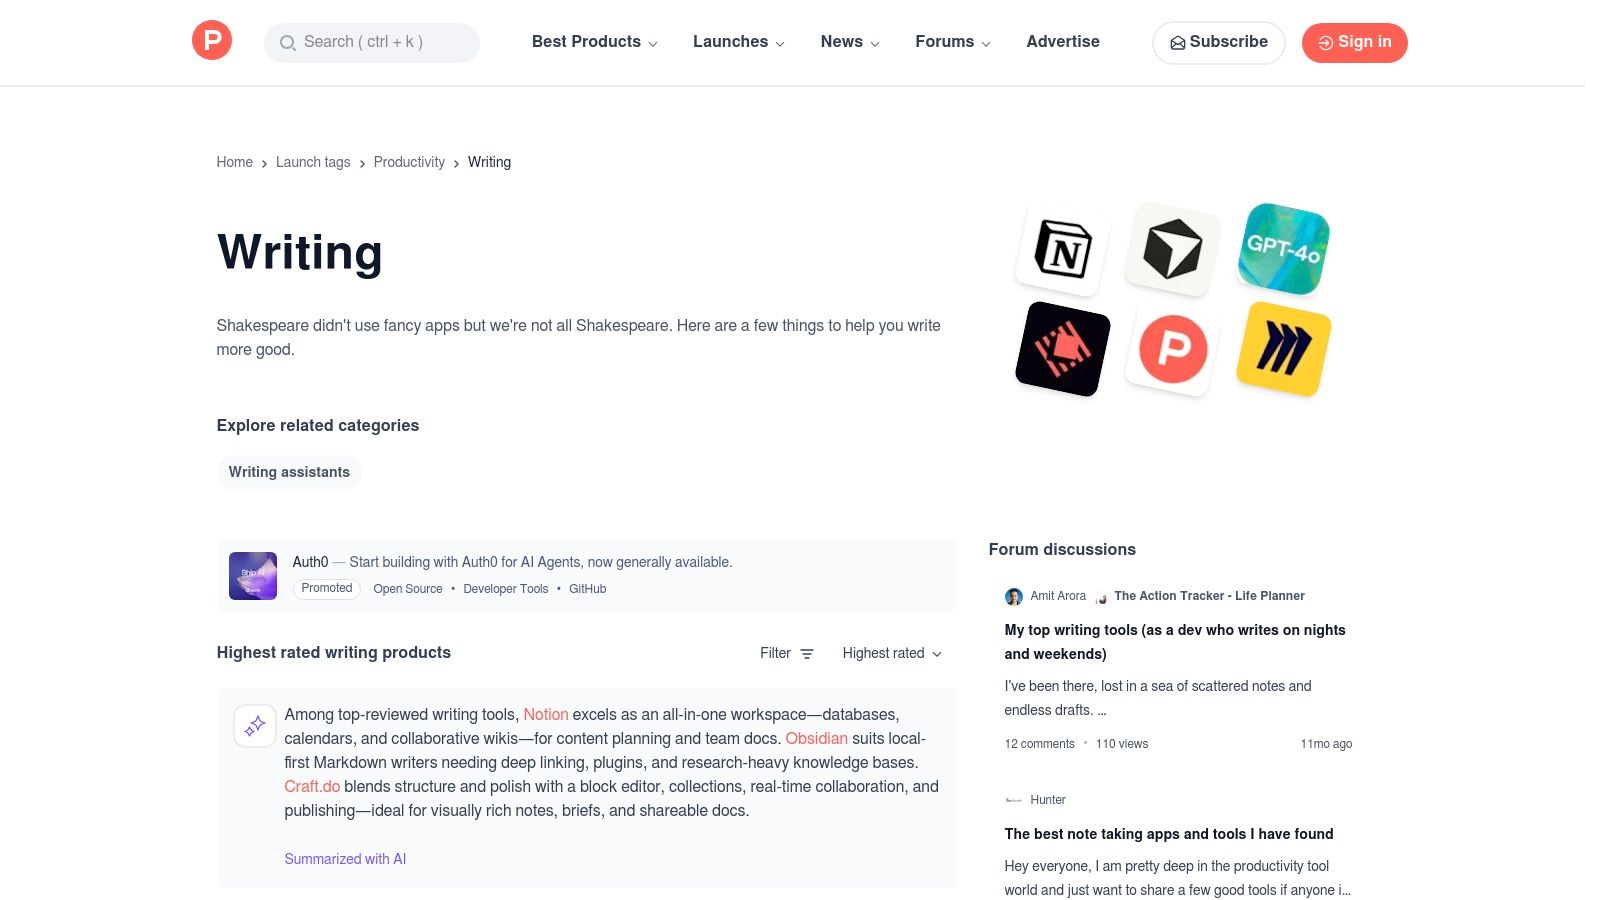Select the Advertise menu item
1600x900 pixels.
1062,42
